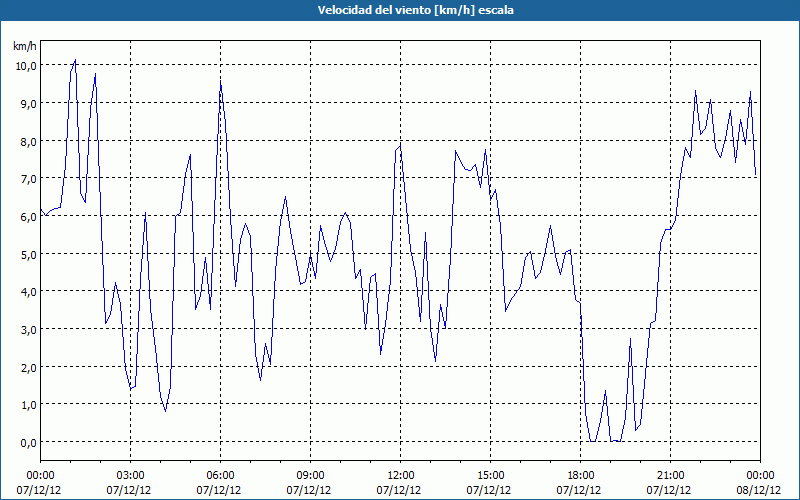This screenshot has width=800, height=500.
Task: Click the 10,0 y-axis value
Action: click(26, 66)
